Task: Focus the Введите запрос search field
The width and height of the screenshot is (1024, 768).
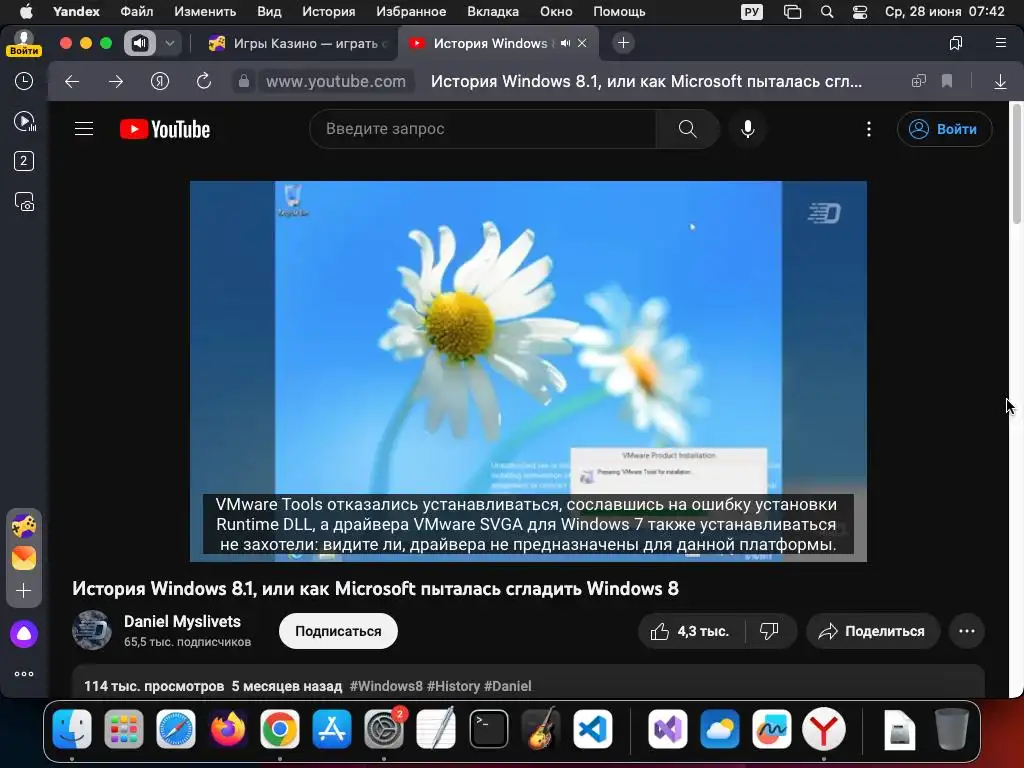Action: click(x=483, y=129)
